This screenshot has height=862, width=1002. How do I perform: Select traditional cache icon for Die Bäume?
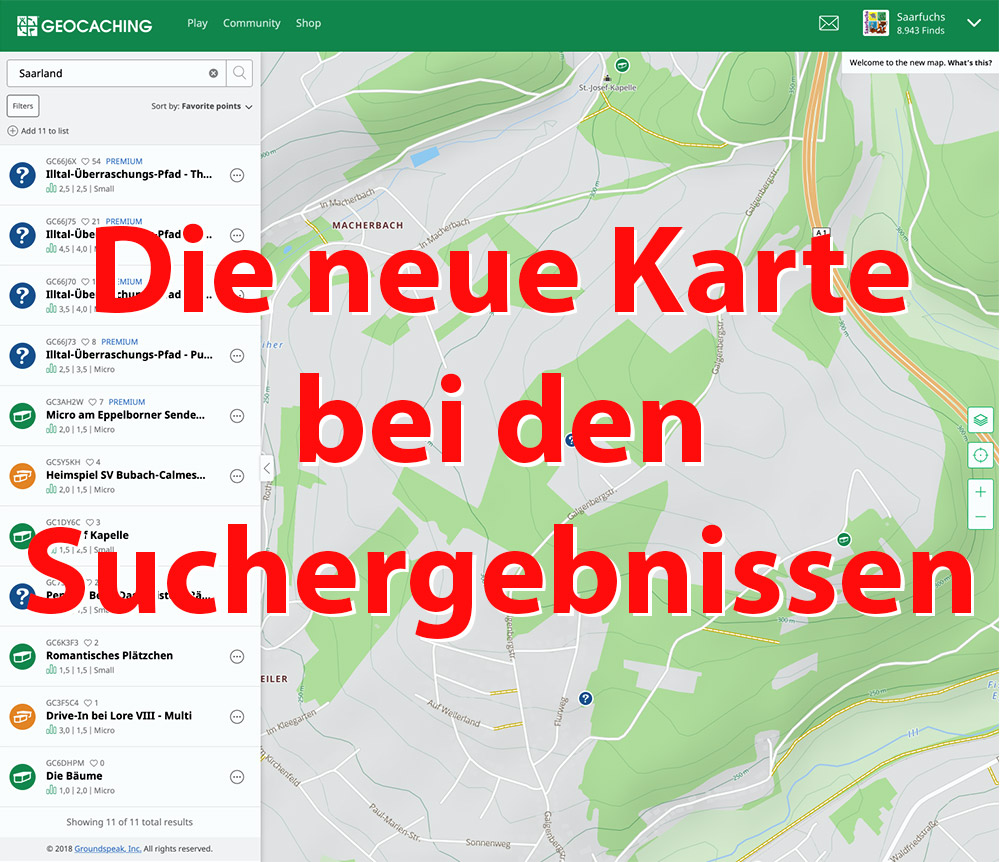tap(22, 777)
